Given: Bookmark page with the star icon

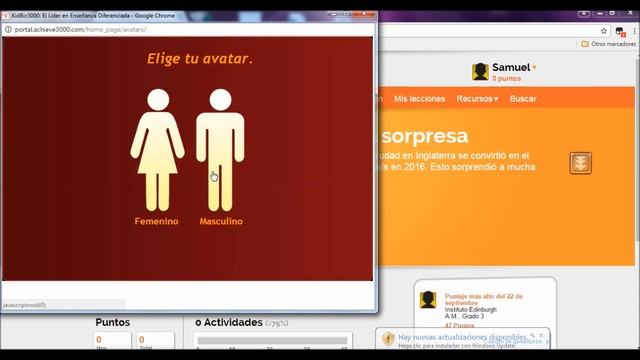Looking at the screenshot, I should [x=604, y=31].
